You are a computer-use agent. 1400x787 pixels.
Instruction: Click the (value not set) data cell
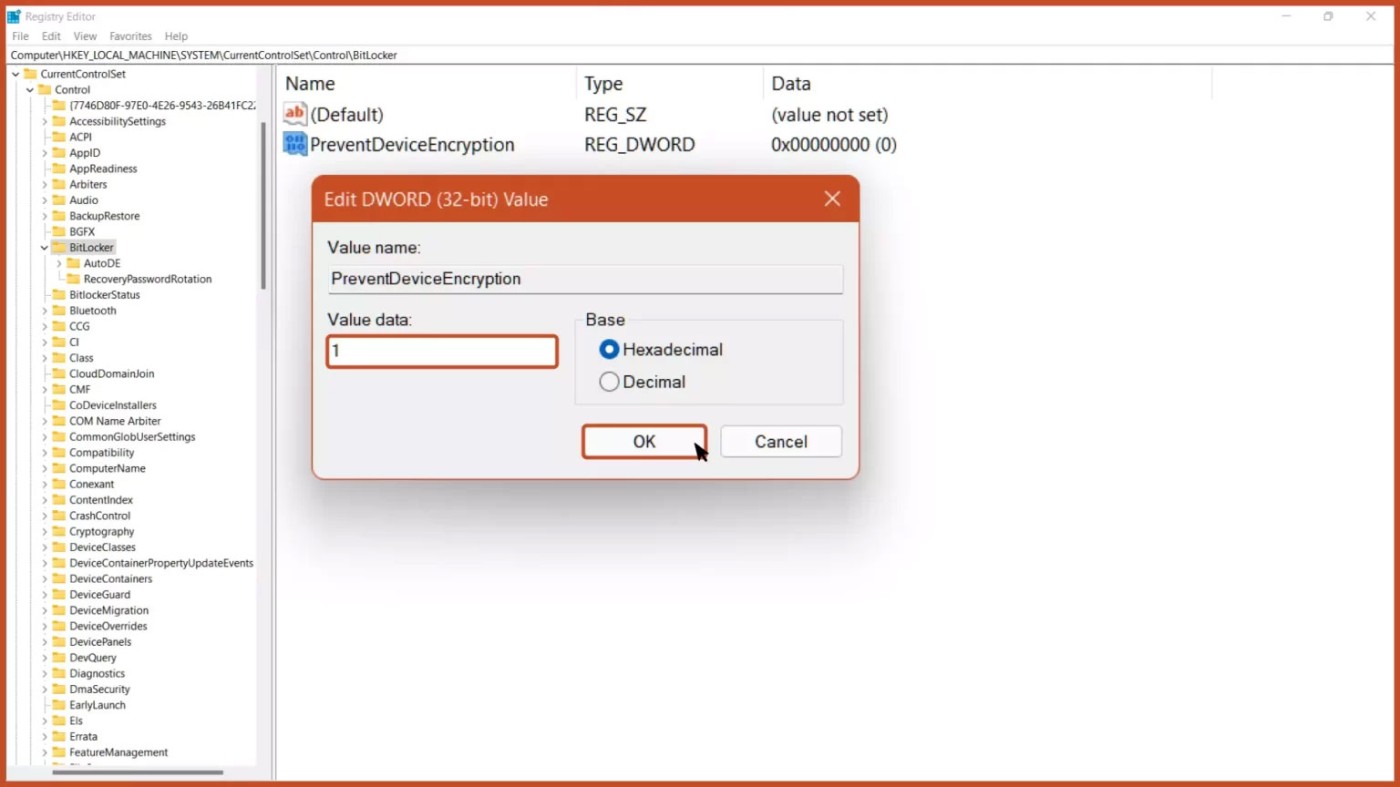(x=830, y=114)
